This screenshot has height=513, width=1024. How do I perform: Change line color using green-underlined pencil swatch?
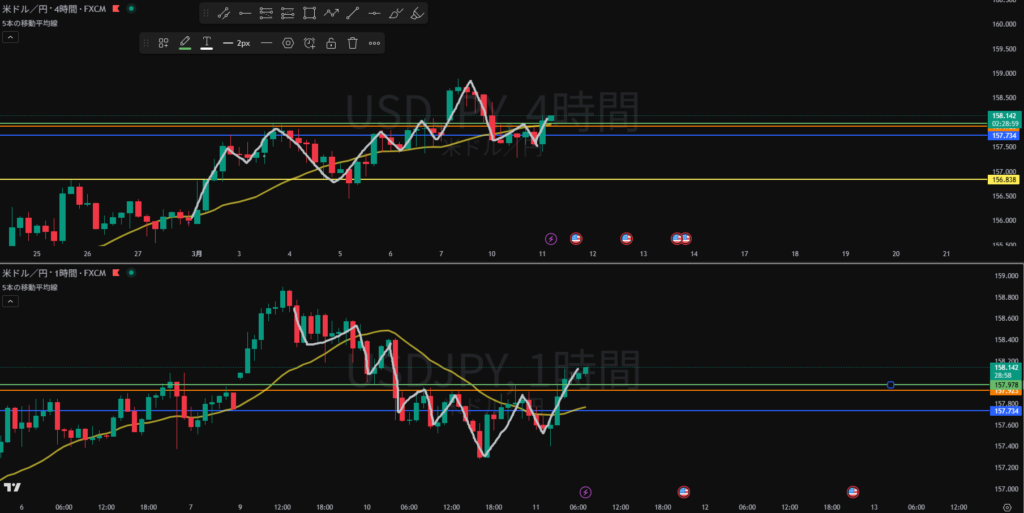tap(185, 43)
